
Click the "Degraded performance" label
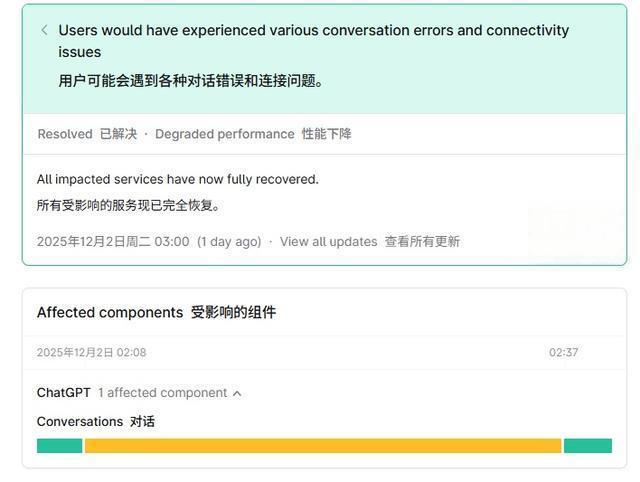coord(224,134)
